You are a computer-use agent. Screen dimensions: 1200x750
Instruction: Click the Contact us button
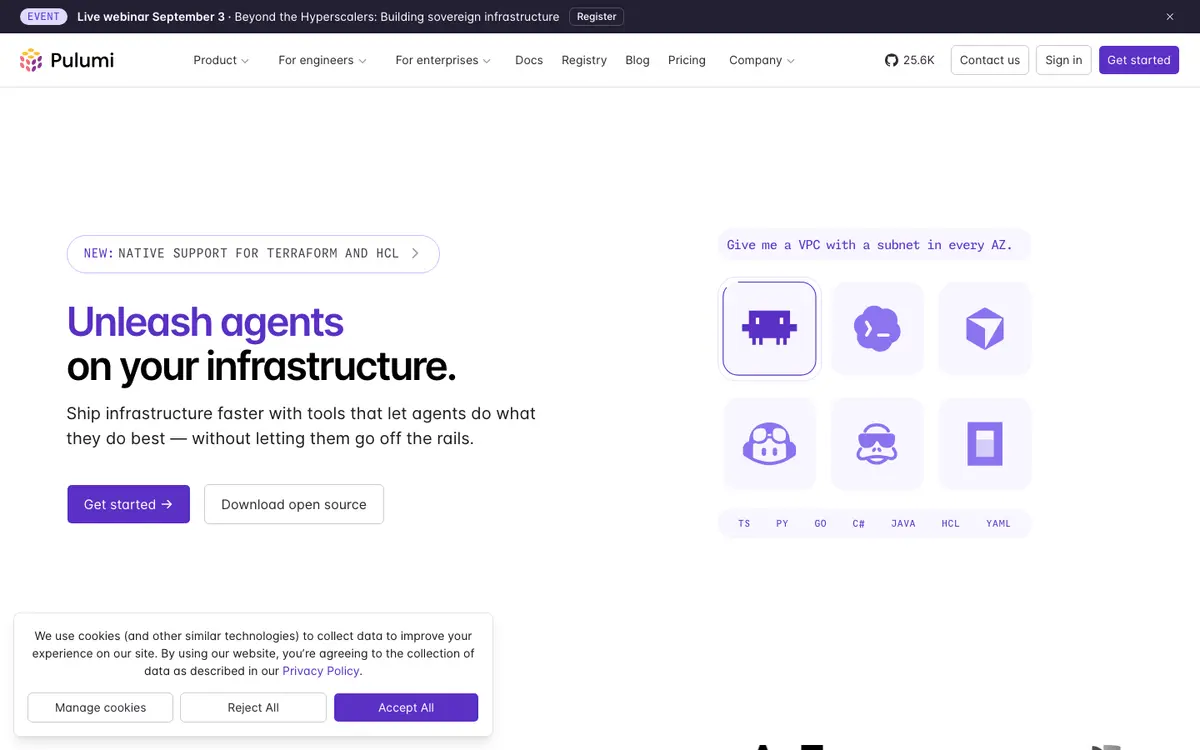990,60
